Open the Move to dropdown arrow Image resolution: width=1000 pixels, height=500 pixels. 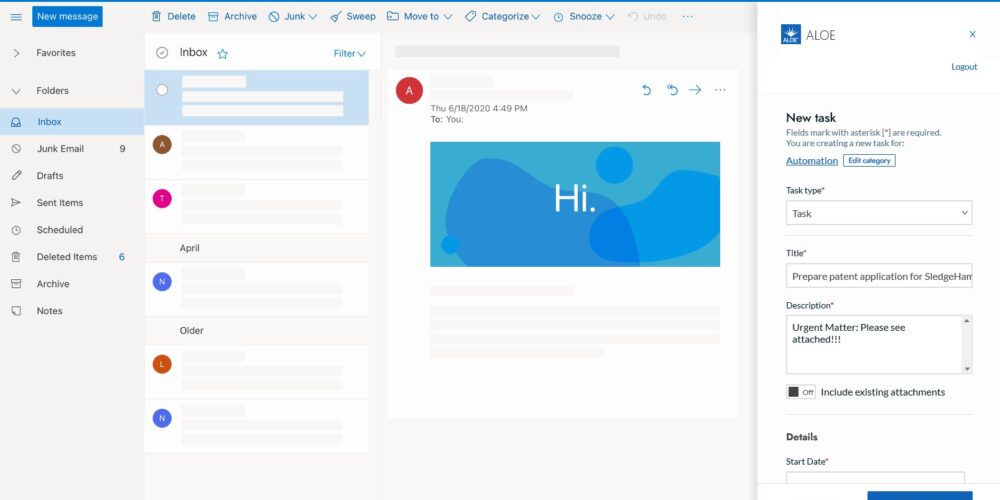[448, 17]
